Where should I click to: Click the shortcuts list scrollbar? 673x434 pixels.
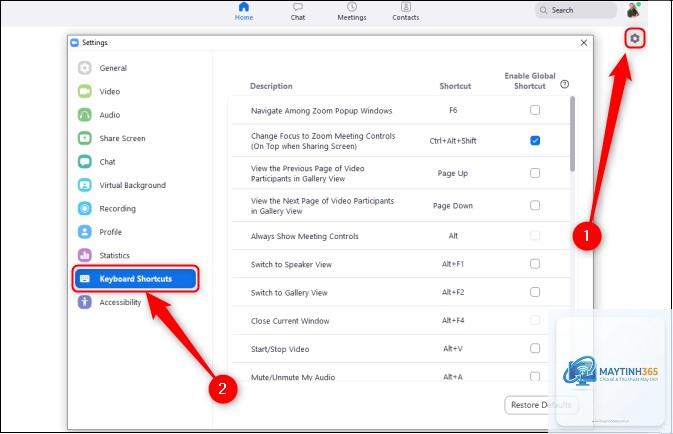point(572,134)
